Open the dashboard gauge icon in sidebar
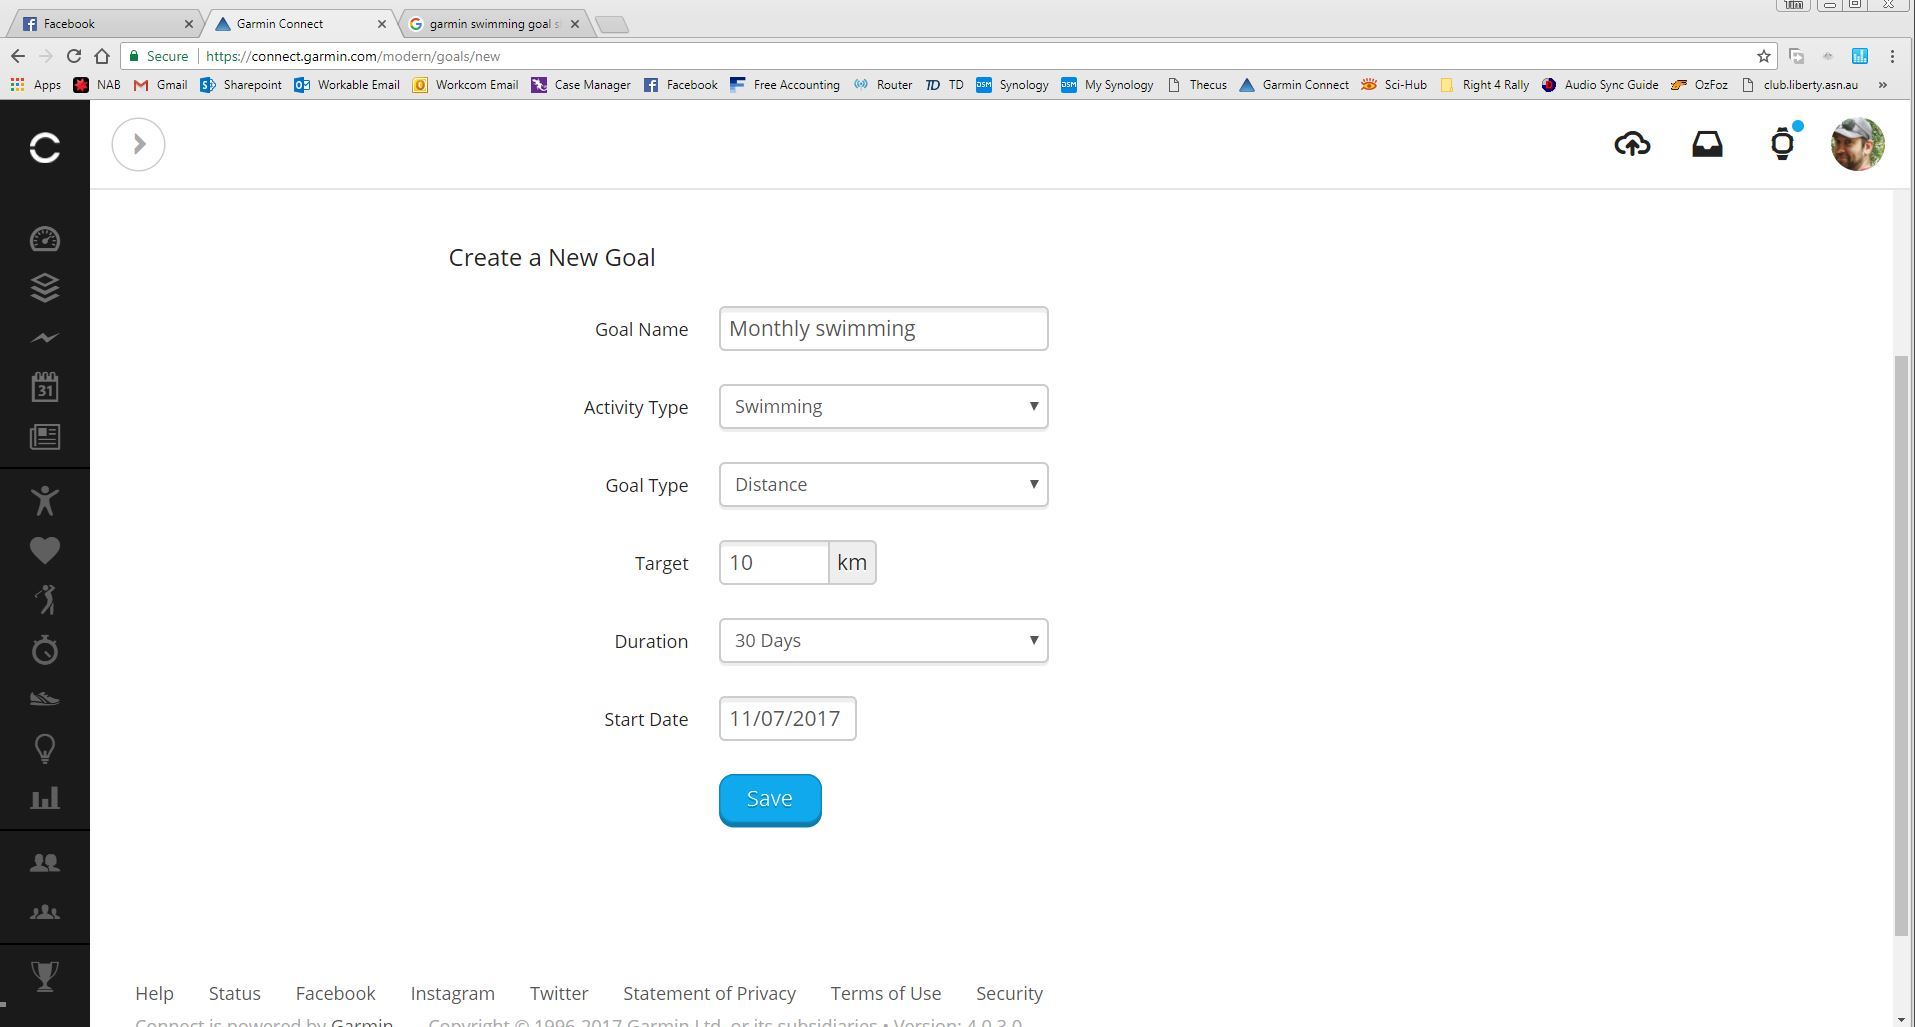Screen dimensions: 1915x1027 (x=45, y=239)
